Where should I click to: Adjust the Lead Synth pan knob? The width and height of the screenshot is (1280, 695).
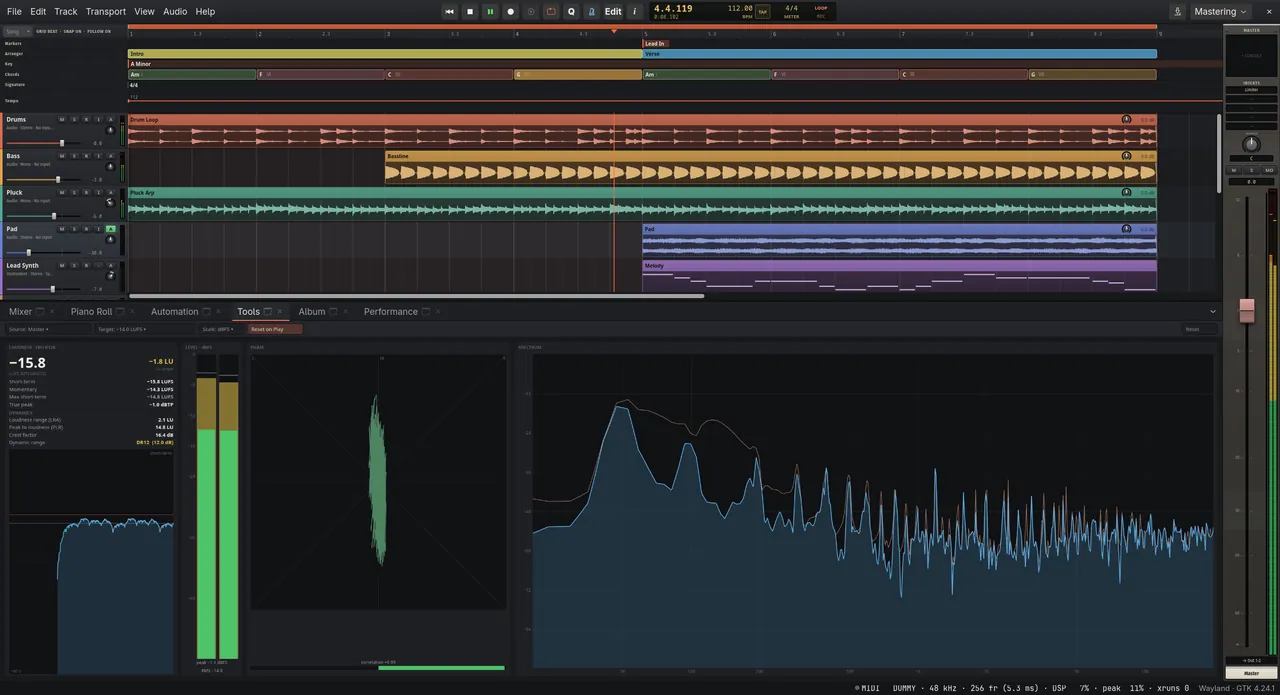pyautogui.click(x=110, y=276)
